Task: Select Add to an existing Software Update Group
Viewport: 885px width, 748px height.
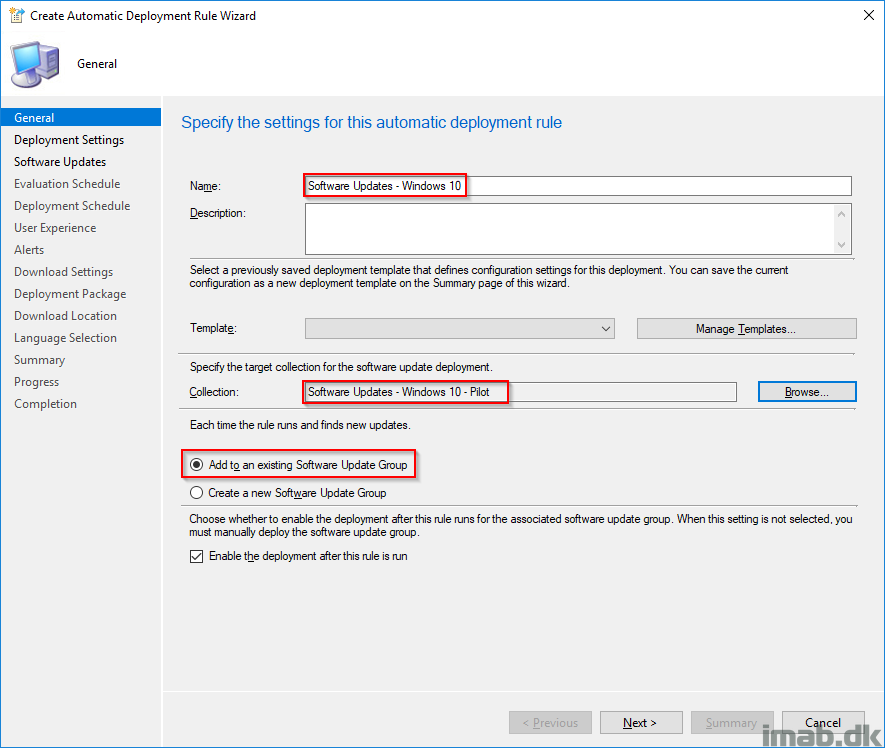Action: pos(299,465)
